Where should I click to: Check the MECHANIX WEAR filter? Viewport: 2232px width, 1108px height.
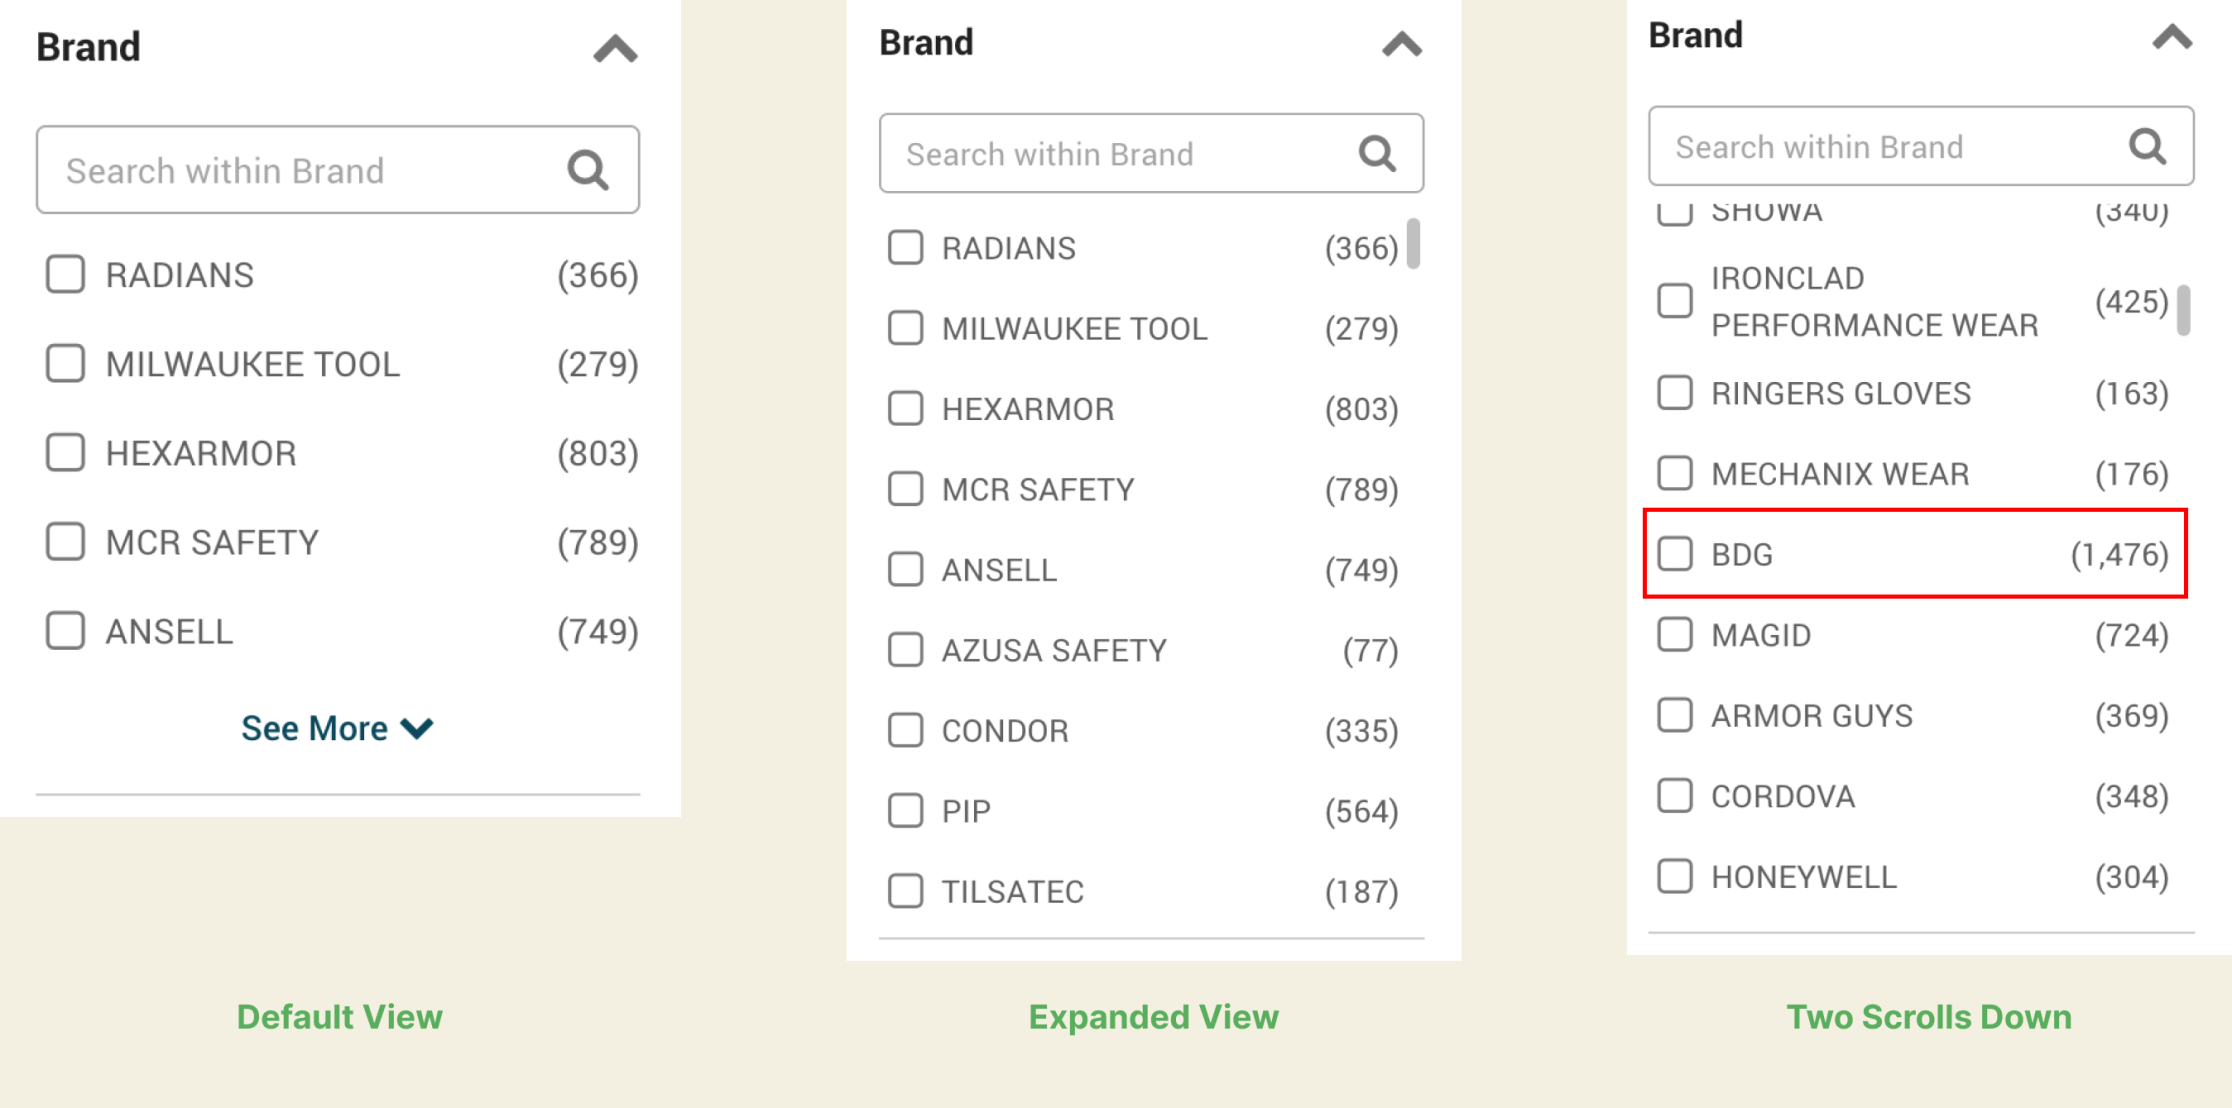point(1673,472)
